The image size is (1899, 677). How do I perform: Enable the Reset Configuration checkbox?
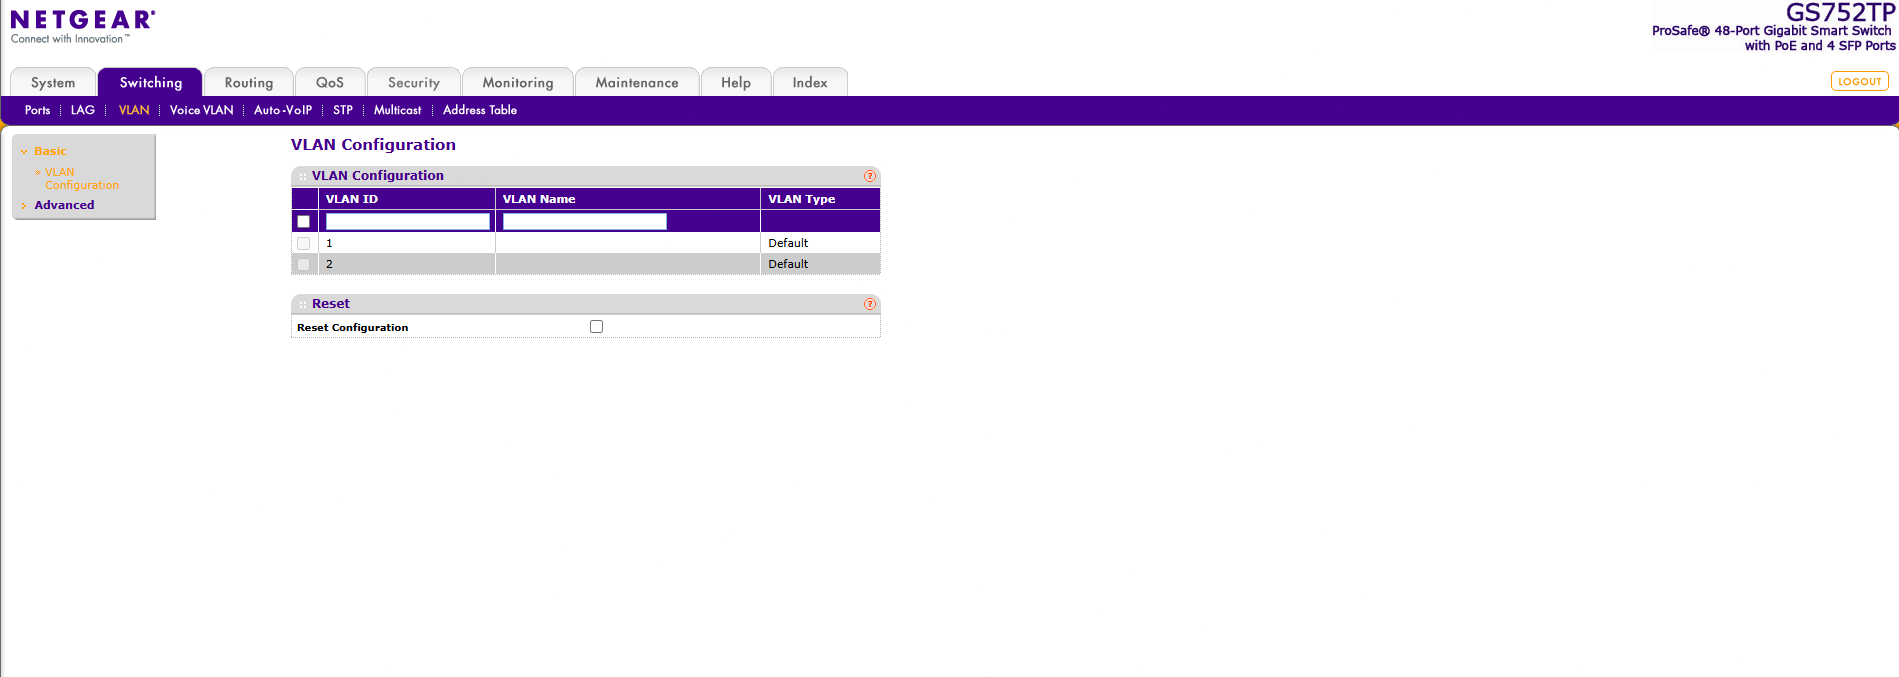coord(597,327)
